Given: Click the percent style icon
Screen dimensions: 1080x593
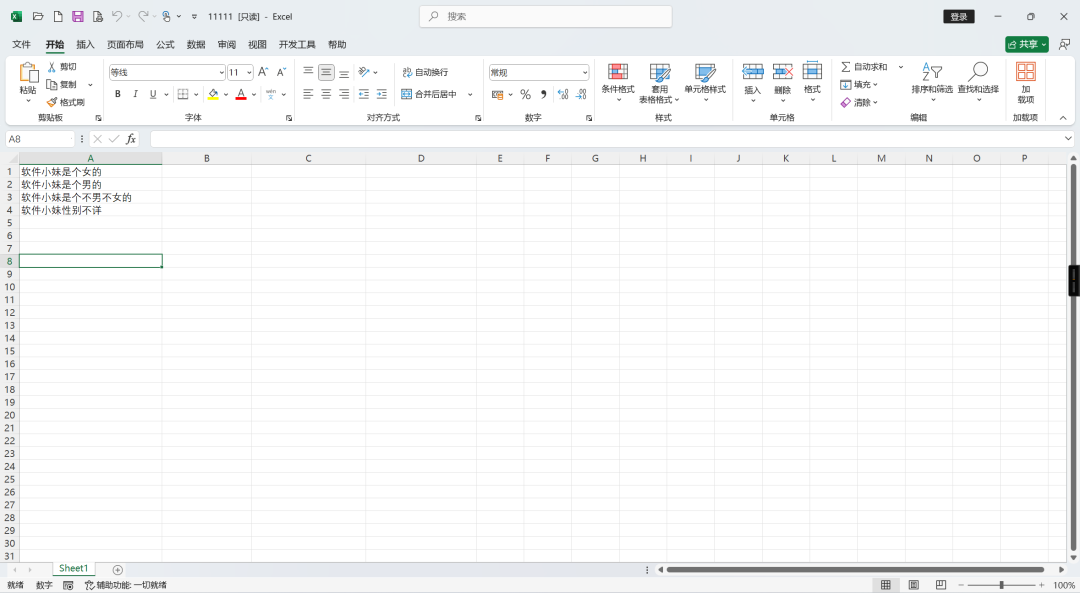Looking at the screenshot, I should tap(525, 94).
